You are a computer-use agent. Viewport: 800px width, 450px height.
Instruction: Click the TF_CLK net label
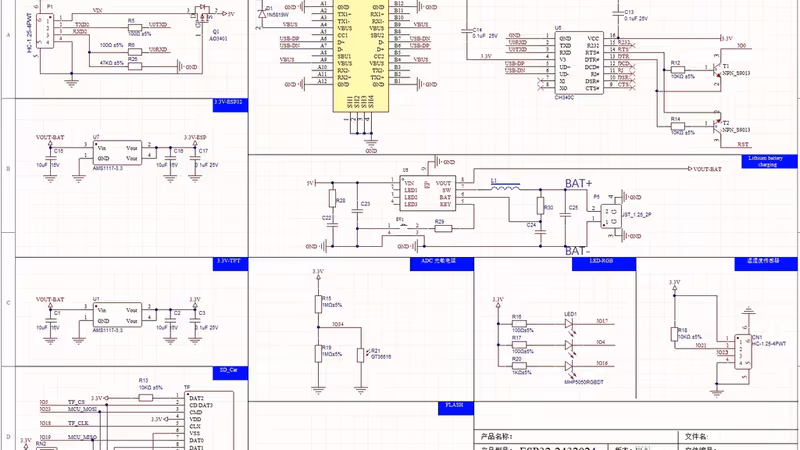tap(78, 423)
